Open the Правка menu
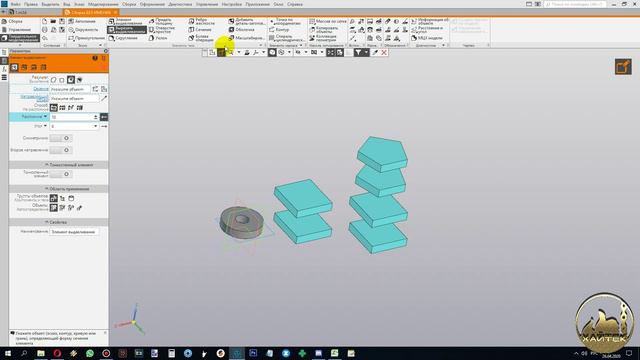Viewport: 640px width, 360px height. 31,4
